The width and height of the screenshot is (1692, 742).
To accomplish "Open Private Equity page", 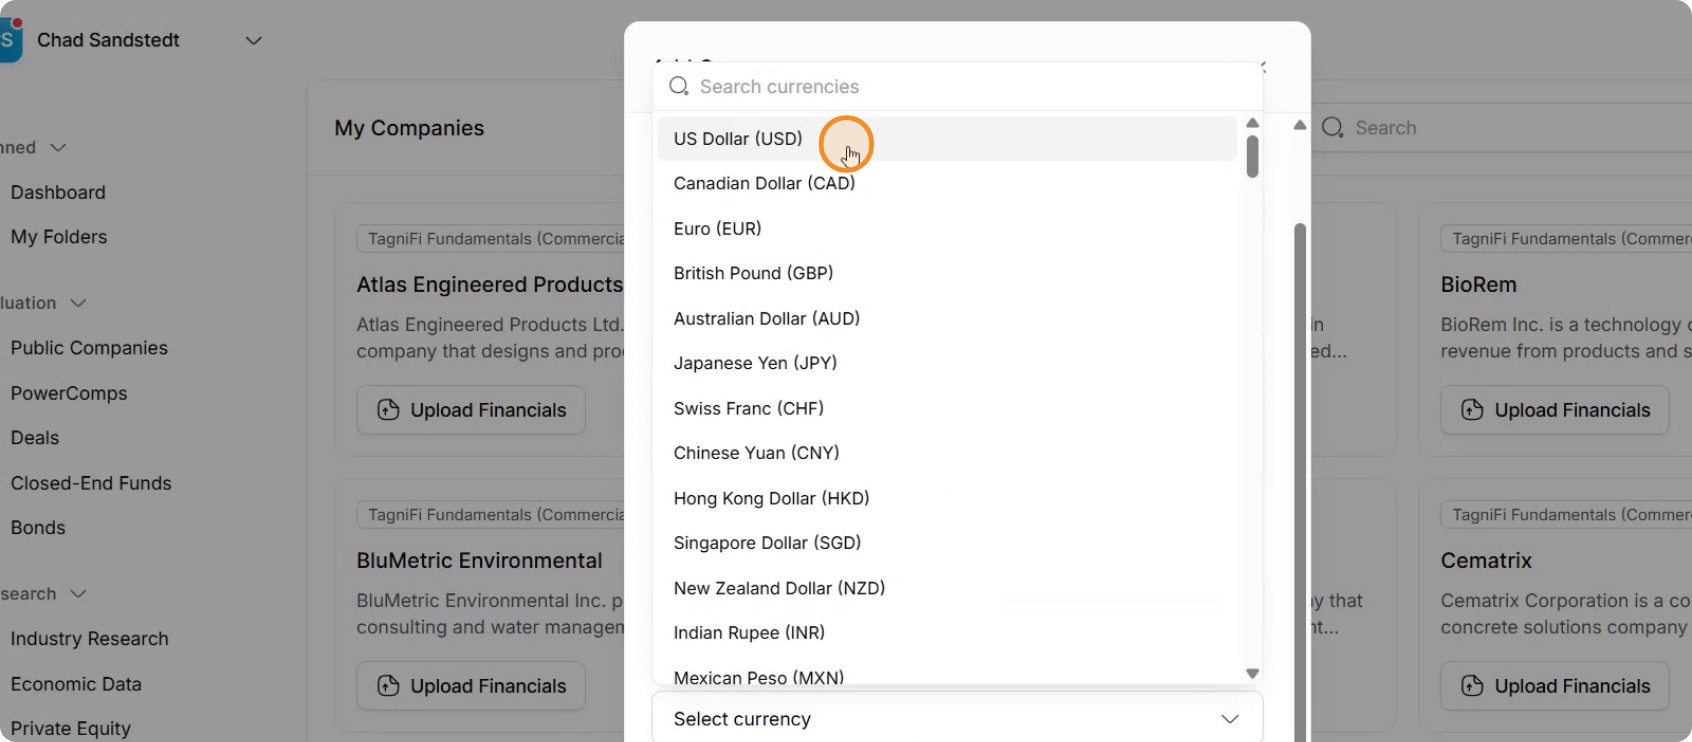I will click(x=71, y=728).
